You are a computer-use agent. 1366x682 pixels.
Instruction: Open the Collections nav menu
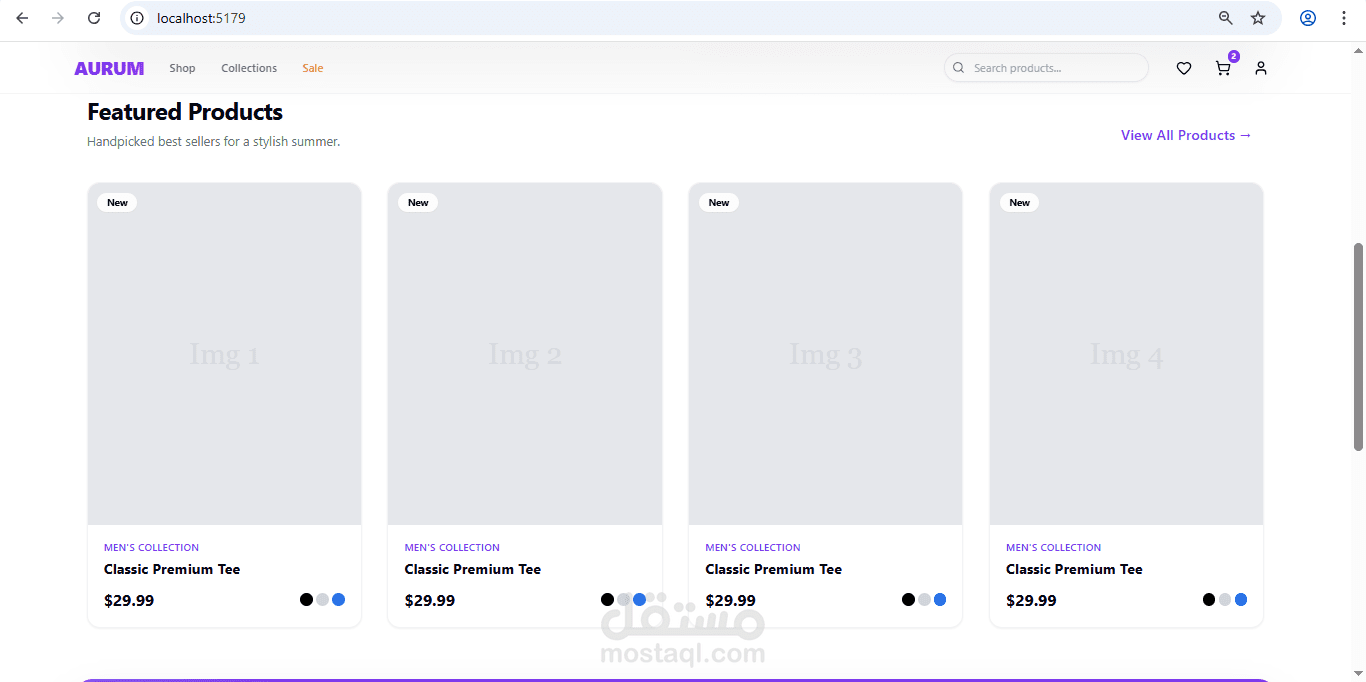click(x=249, y=68)
